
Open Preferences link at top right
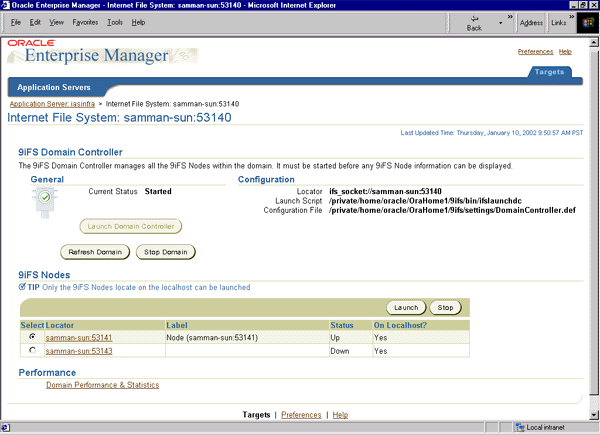pyautogui.click(x=535, y=52)
